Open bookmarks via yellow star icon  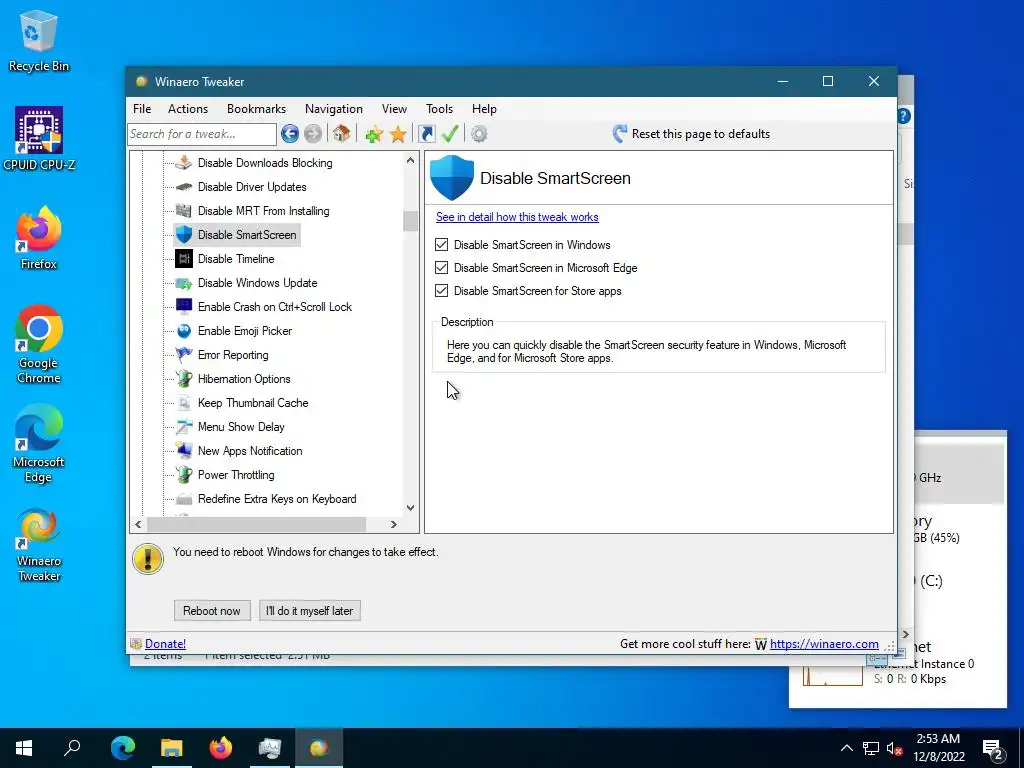click(398, 135)
